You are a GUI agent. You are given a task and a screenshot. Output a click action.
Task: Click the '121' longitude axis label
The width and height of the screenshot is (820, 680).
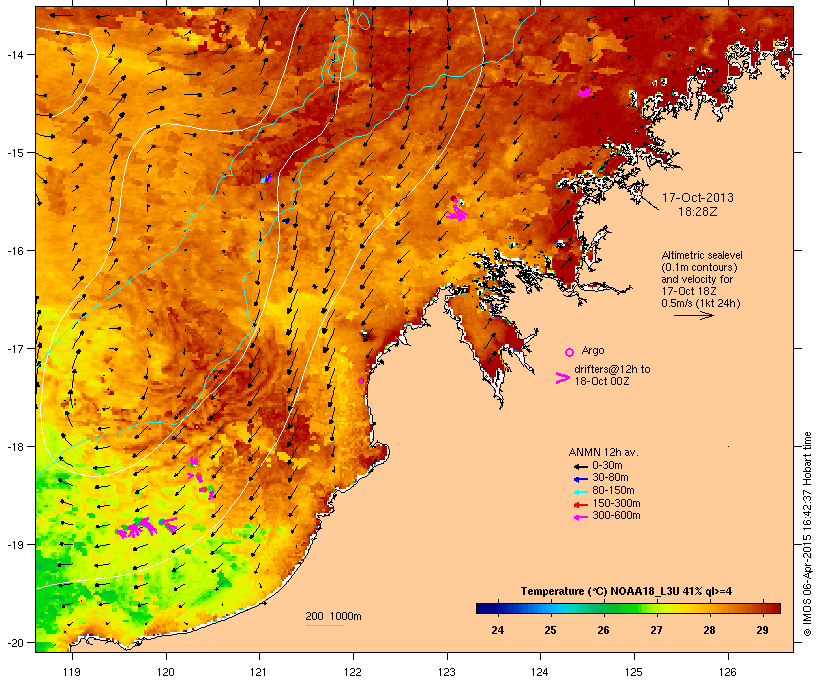click(x=259, y=672)
